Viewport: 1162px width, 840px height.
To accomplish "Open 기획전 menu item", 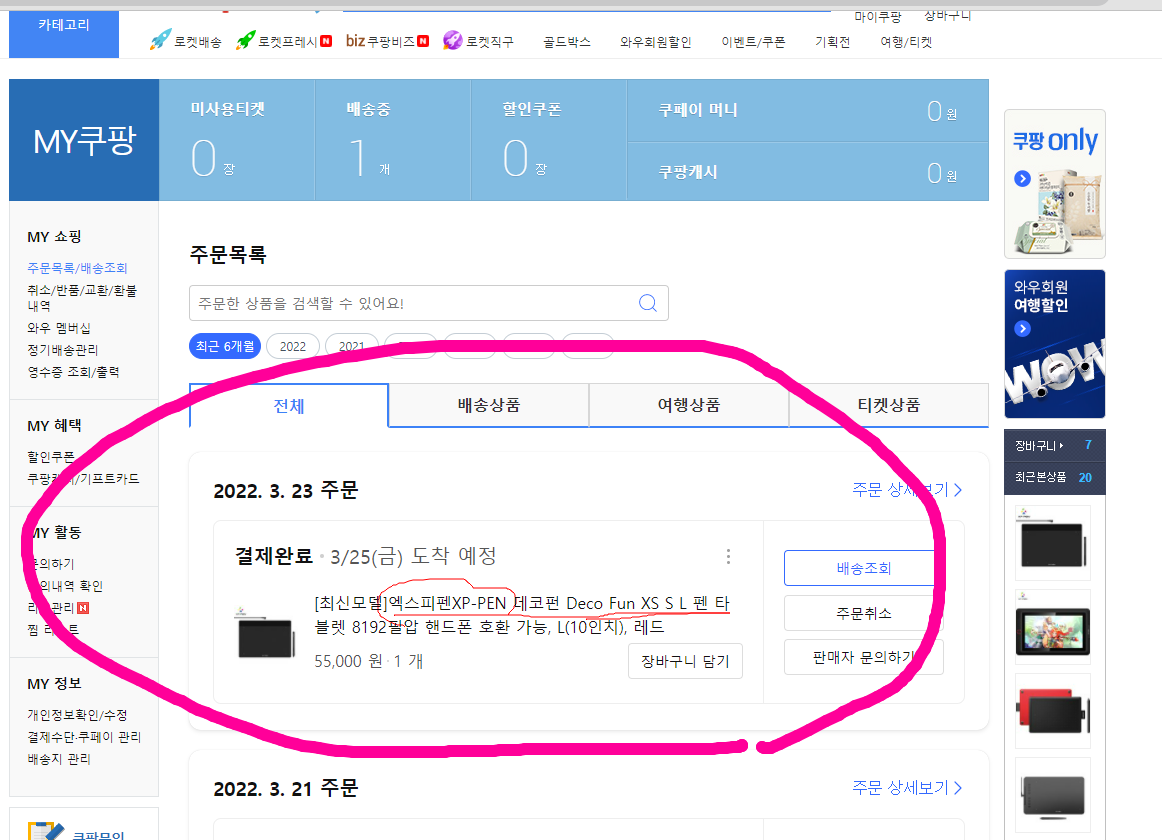I will (832, 42).
